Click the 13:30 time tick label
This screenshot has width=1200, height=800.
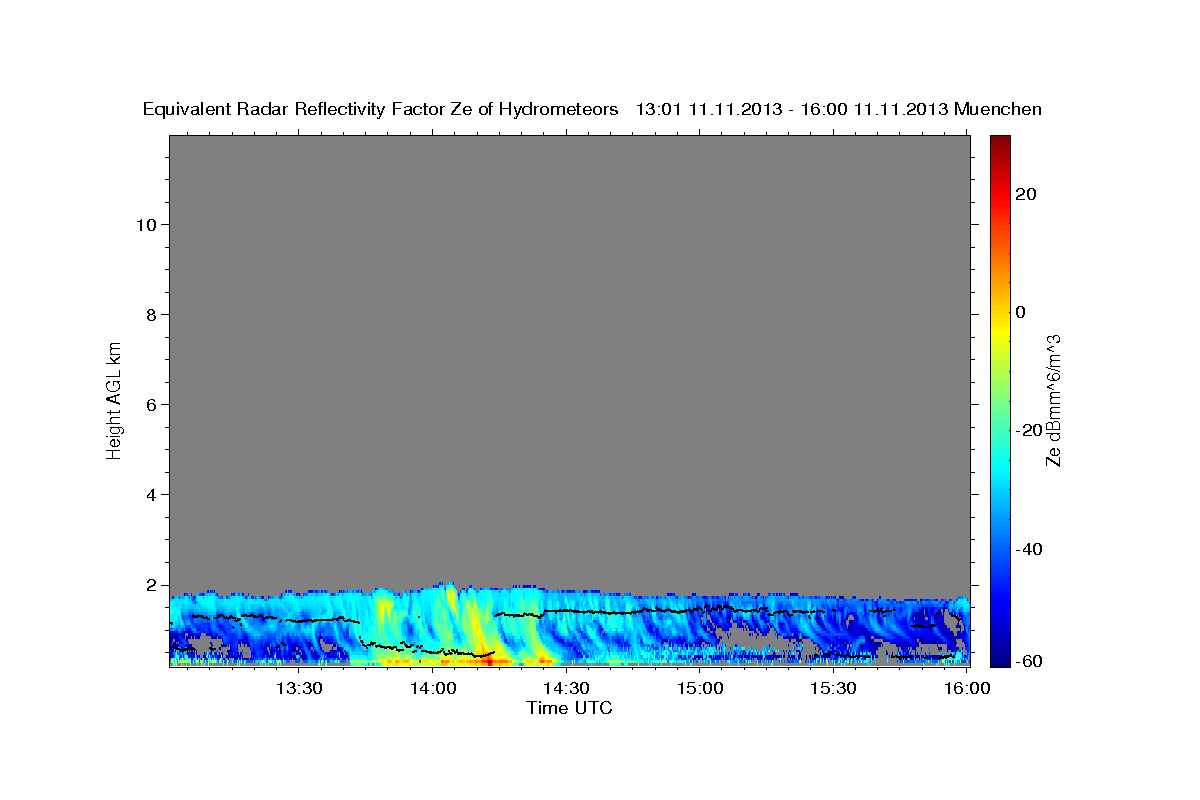pos(299,688)
